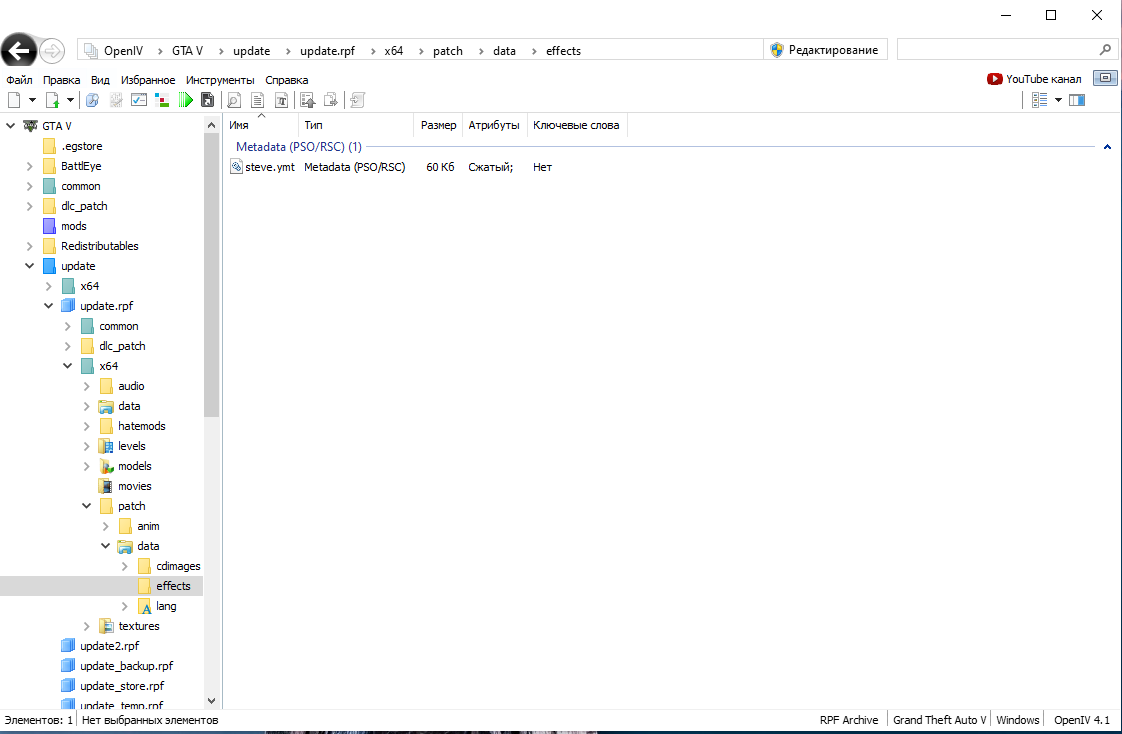This screenshot has width=1122, height=734.
Task: Click the red-green blocks toolbar icon
Action: coord(162,100)
